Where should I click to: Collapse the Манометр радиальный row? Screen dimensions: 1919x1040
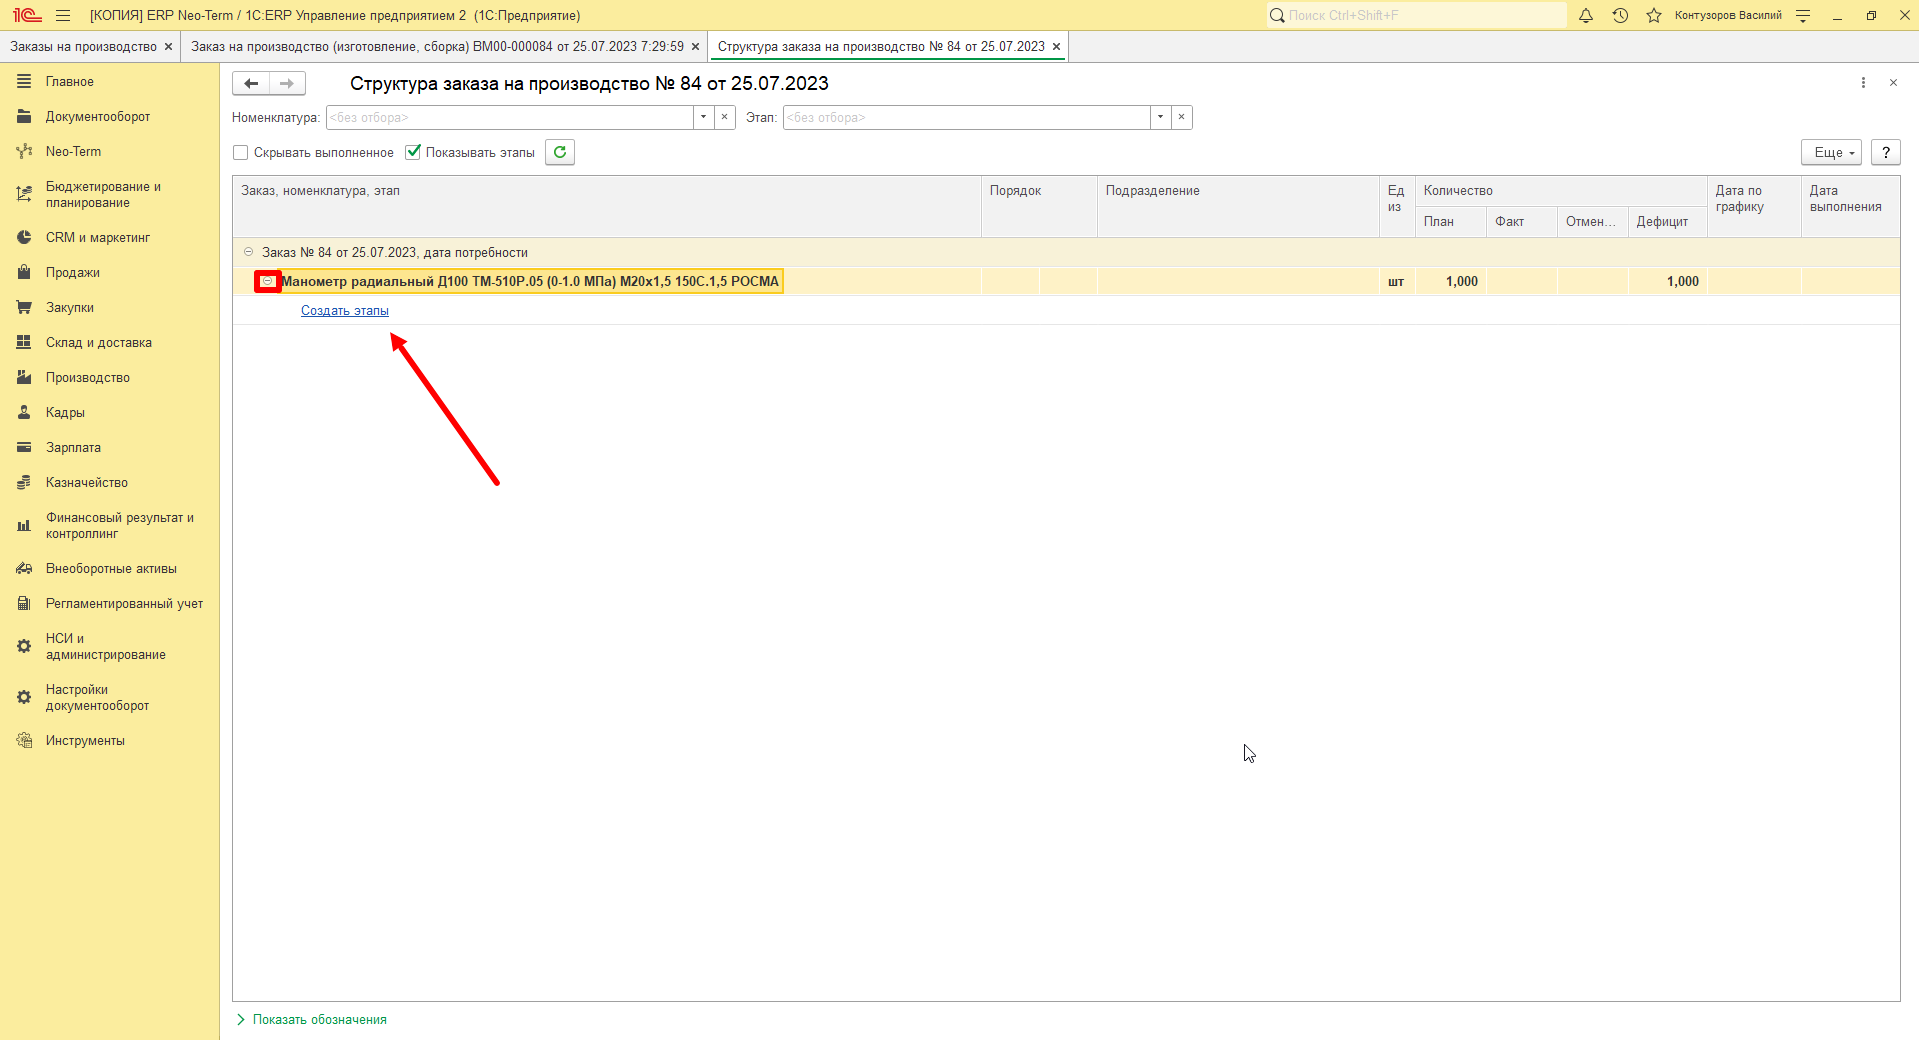[x=267, y=281]
